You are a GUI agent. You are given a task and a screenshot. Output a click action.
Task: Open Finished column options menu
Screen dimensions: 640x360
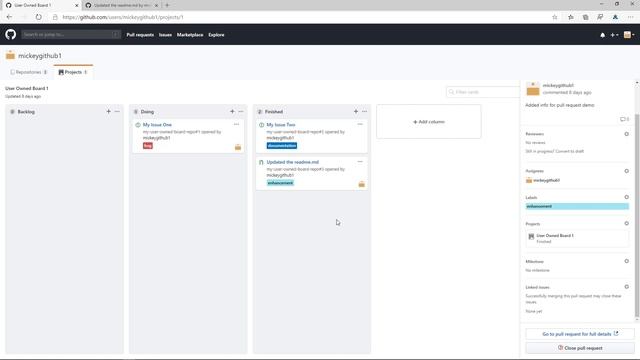tap(364, 111)
